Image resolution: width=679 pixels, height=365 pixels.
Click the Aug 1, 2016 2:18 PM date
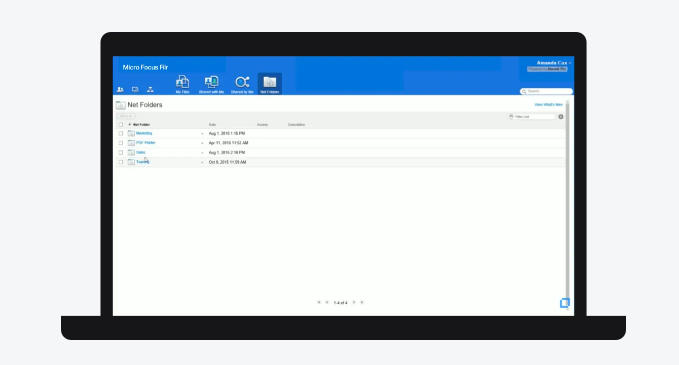coord(227,152)
